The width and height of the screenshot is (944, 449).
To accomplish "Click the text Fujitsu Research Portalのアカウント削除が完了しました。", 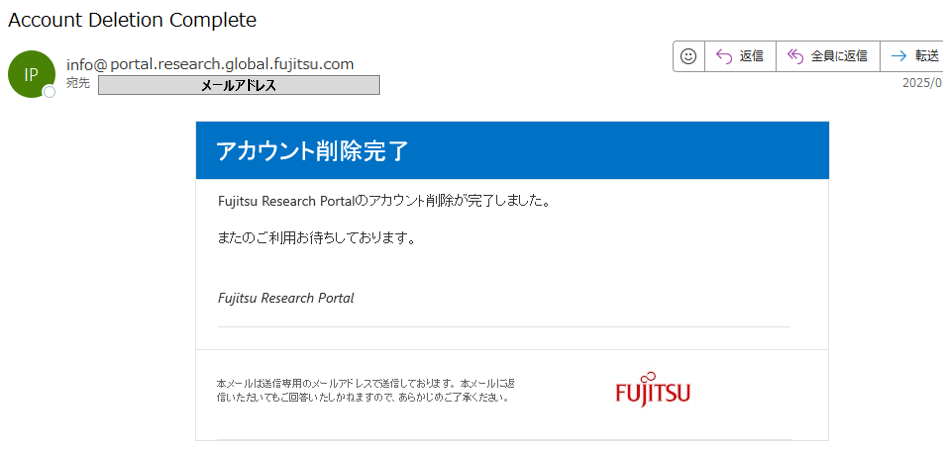I will [384, 201].
